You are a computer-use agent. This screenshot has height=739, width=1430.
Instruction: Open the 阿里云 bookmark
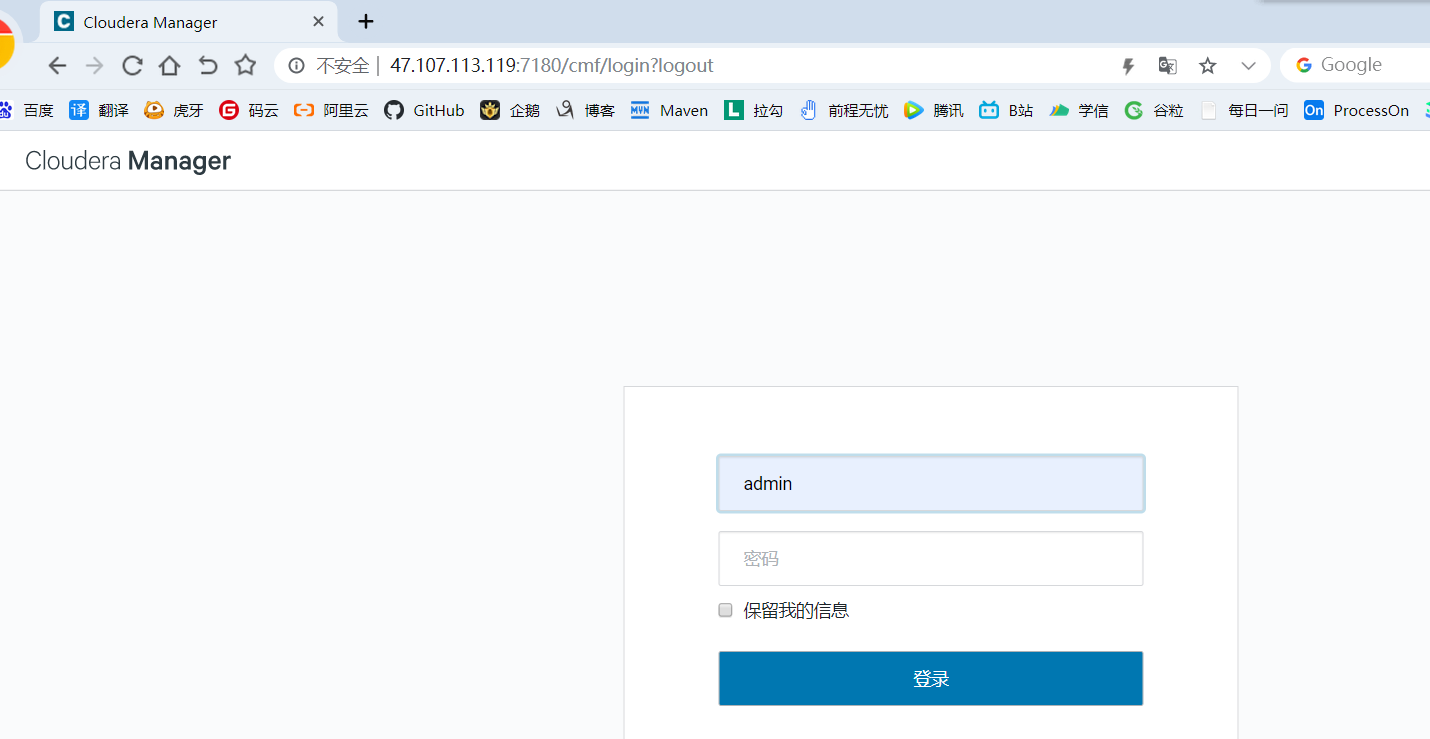[x=331, y=111]
